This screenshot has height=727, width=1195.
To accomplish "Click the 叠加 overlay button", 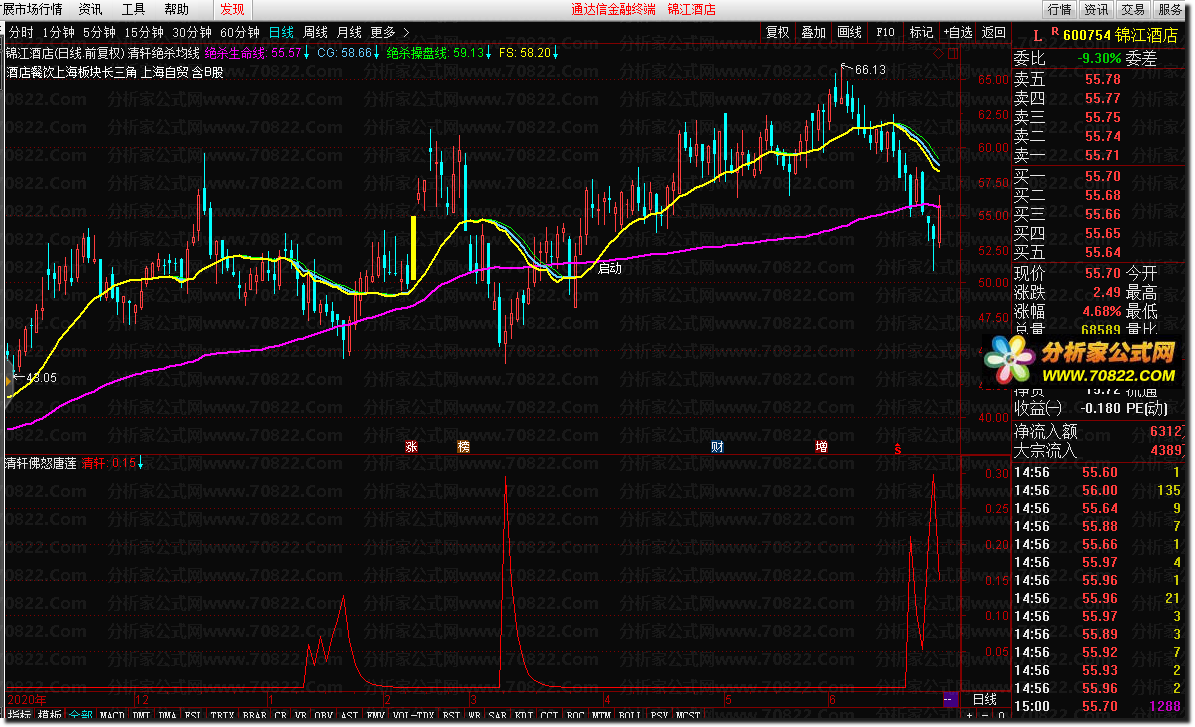I will point(813,32).
